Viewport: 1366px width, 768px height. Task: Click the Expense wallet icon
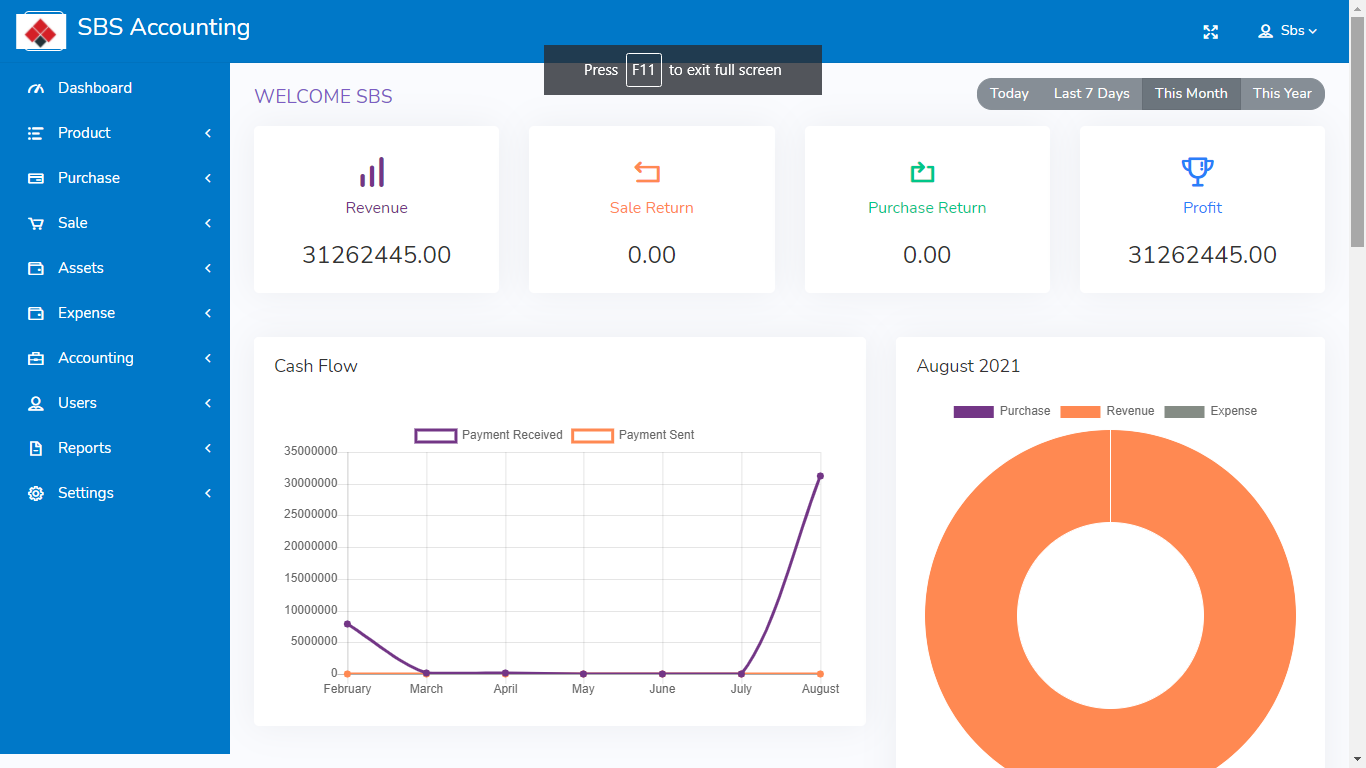(36, 313)
